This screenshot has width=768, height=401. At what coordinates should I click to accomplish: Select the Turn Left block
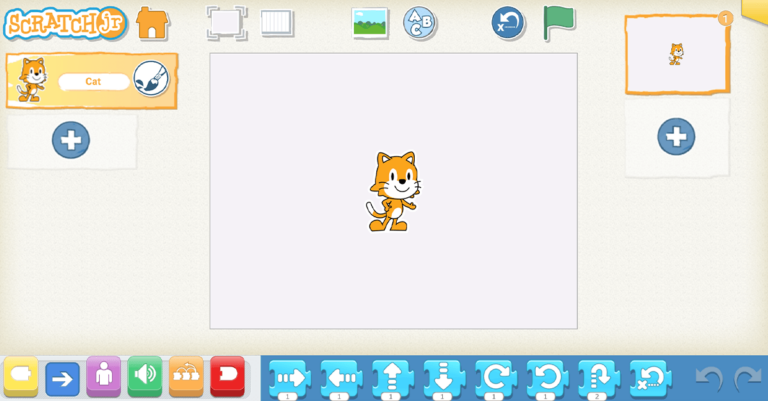548,379
